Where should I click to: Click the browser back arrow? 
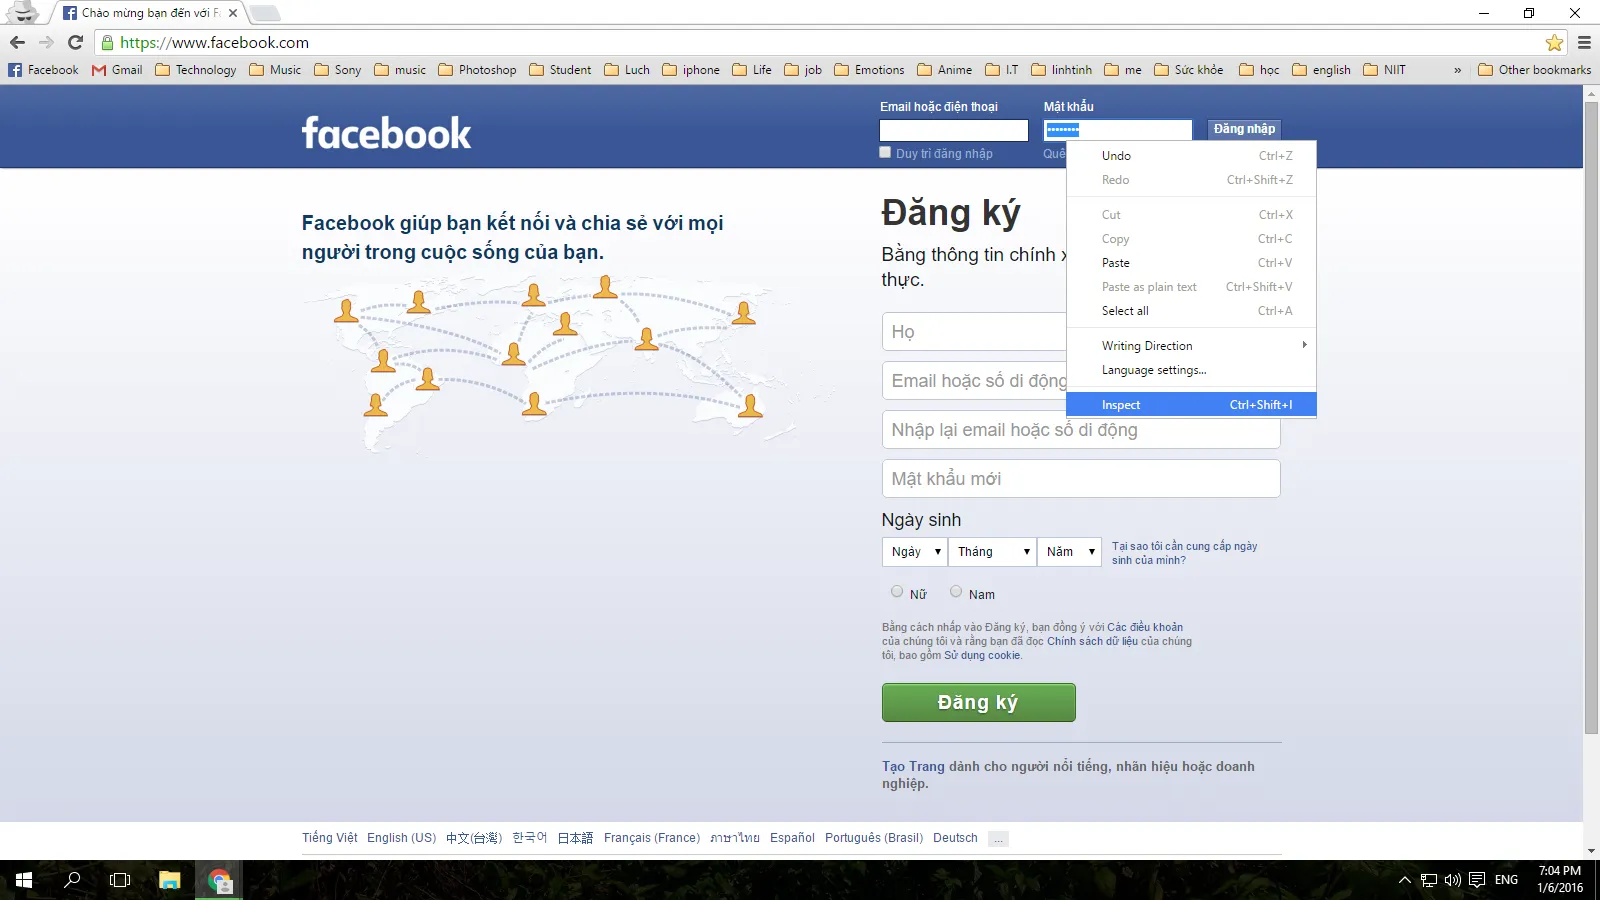tap(17, 42)
